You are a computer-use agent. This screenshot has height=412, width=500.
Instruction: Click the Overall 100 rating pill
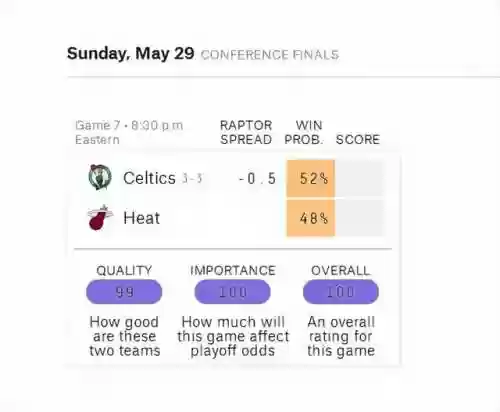click(341, 292)
